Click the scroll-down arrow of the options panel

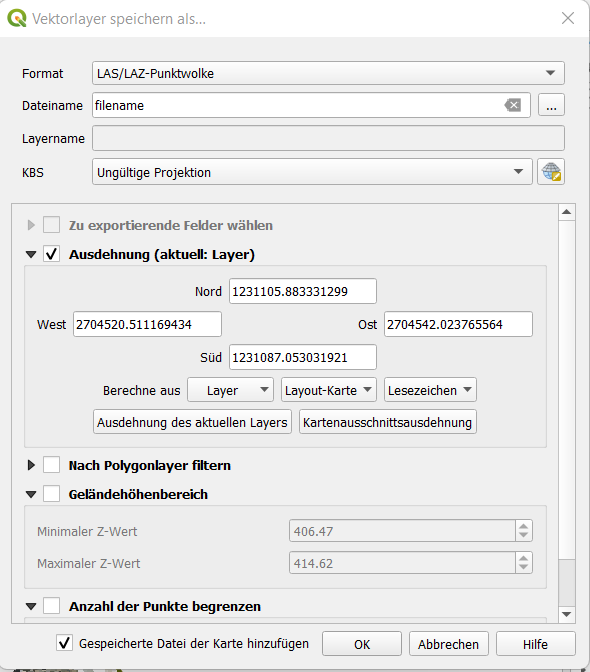click(x=566, y=615)
